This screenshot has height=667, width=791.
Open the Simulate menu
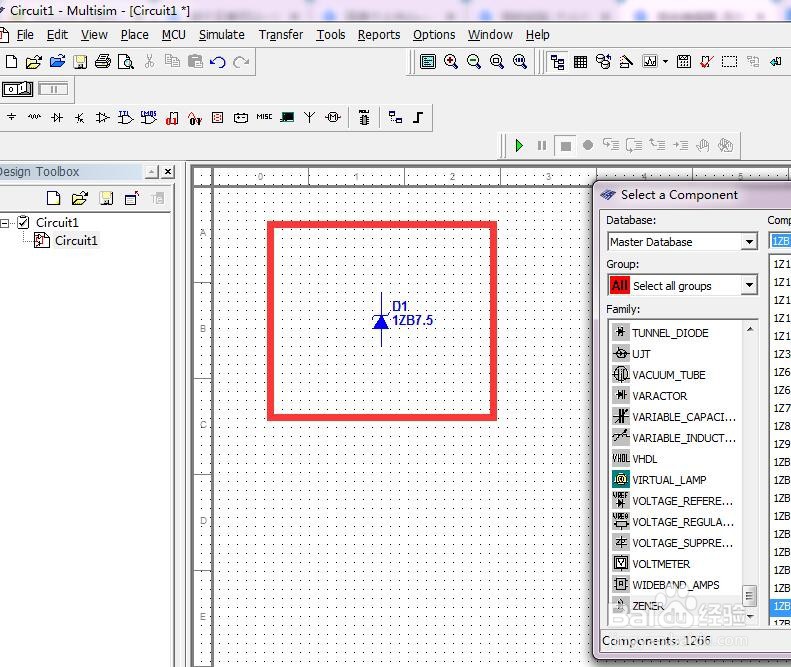coord(221,35)
